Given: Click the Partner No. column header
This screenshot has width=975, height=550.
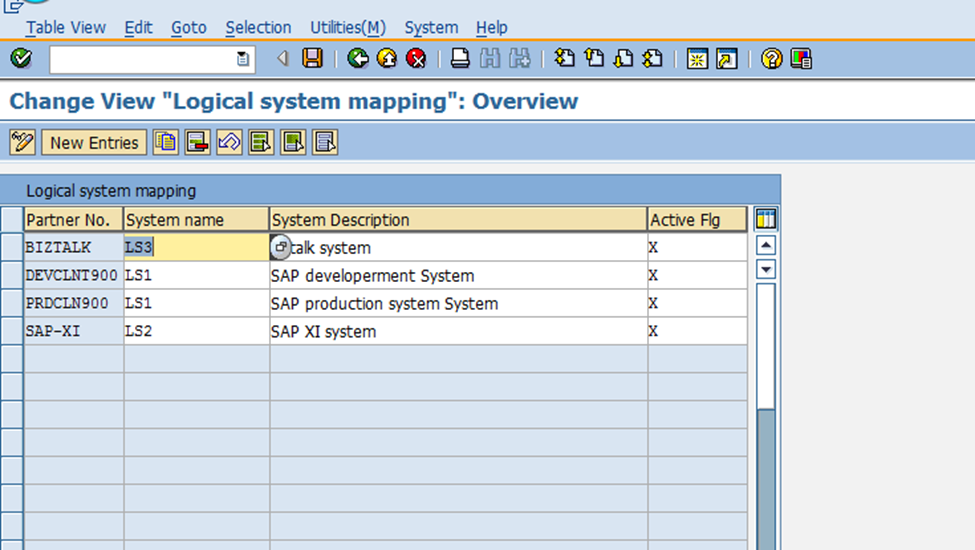Looking at the screenshot, I should pyautogui.click(x=73, y=220).
